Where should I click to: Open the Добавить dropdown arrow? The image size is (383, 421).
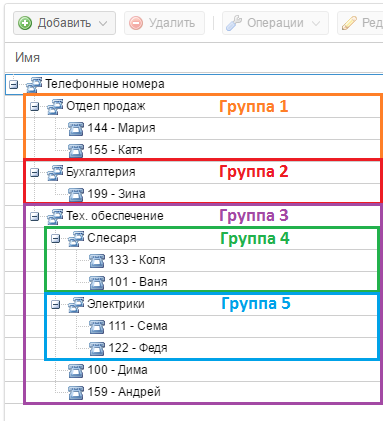pyautogui.click(x=103, y=24)
